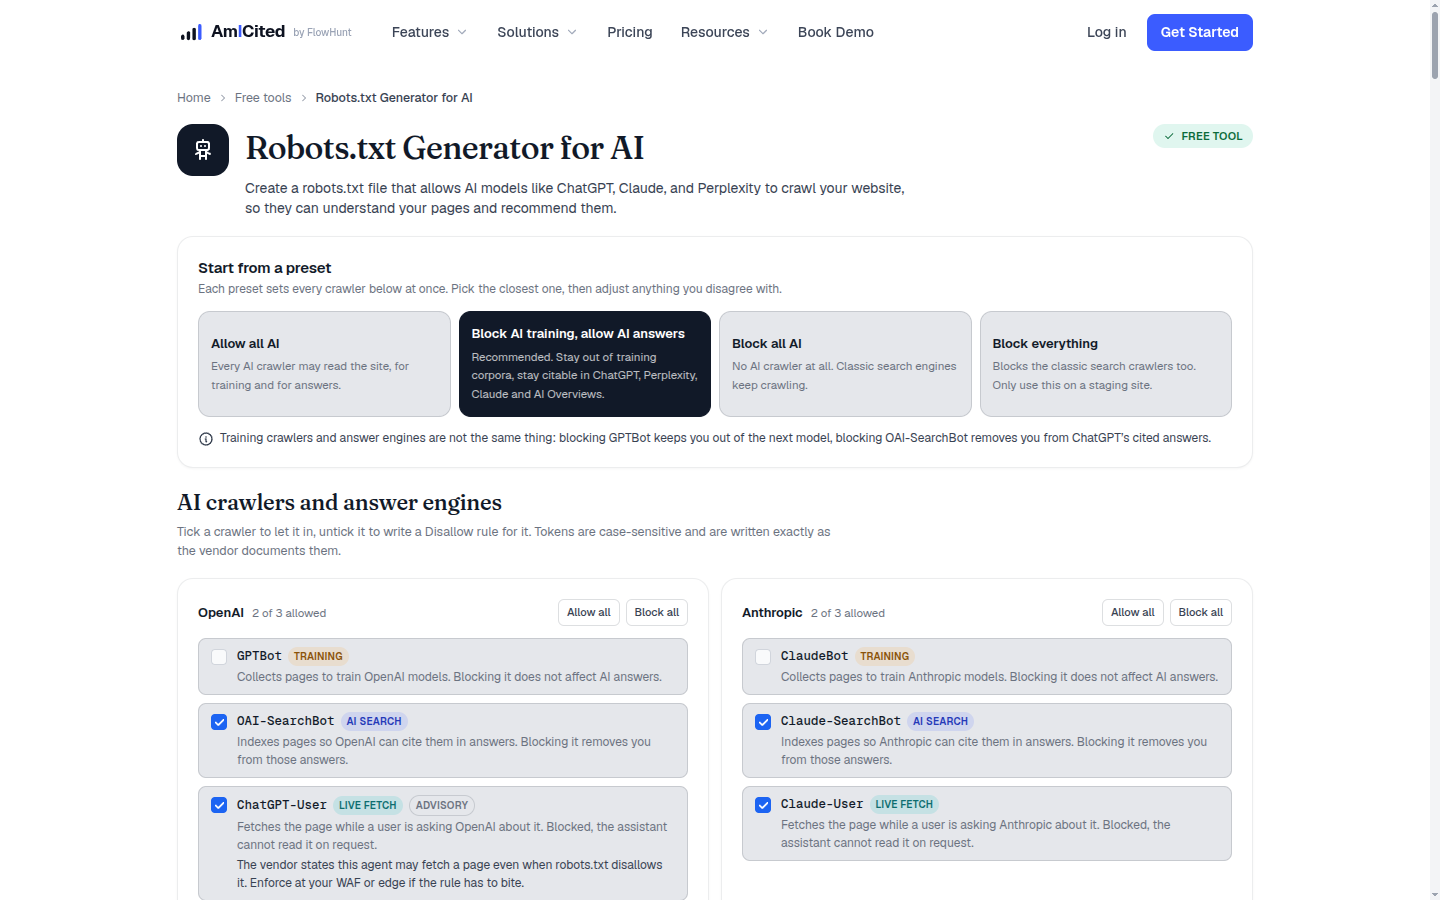Click the AI SEARCH tag beside Claude-SearchBot
The width and height of the screenshot is (1440, 900).
tap(940, 722)
